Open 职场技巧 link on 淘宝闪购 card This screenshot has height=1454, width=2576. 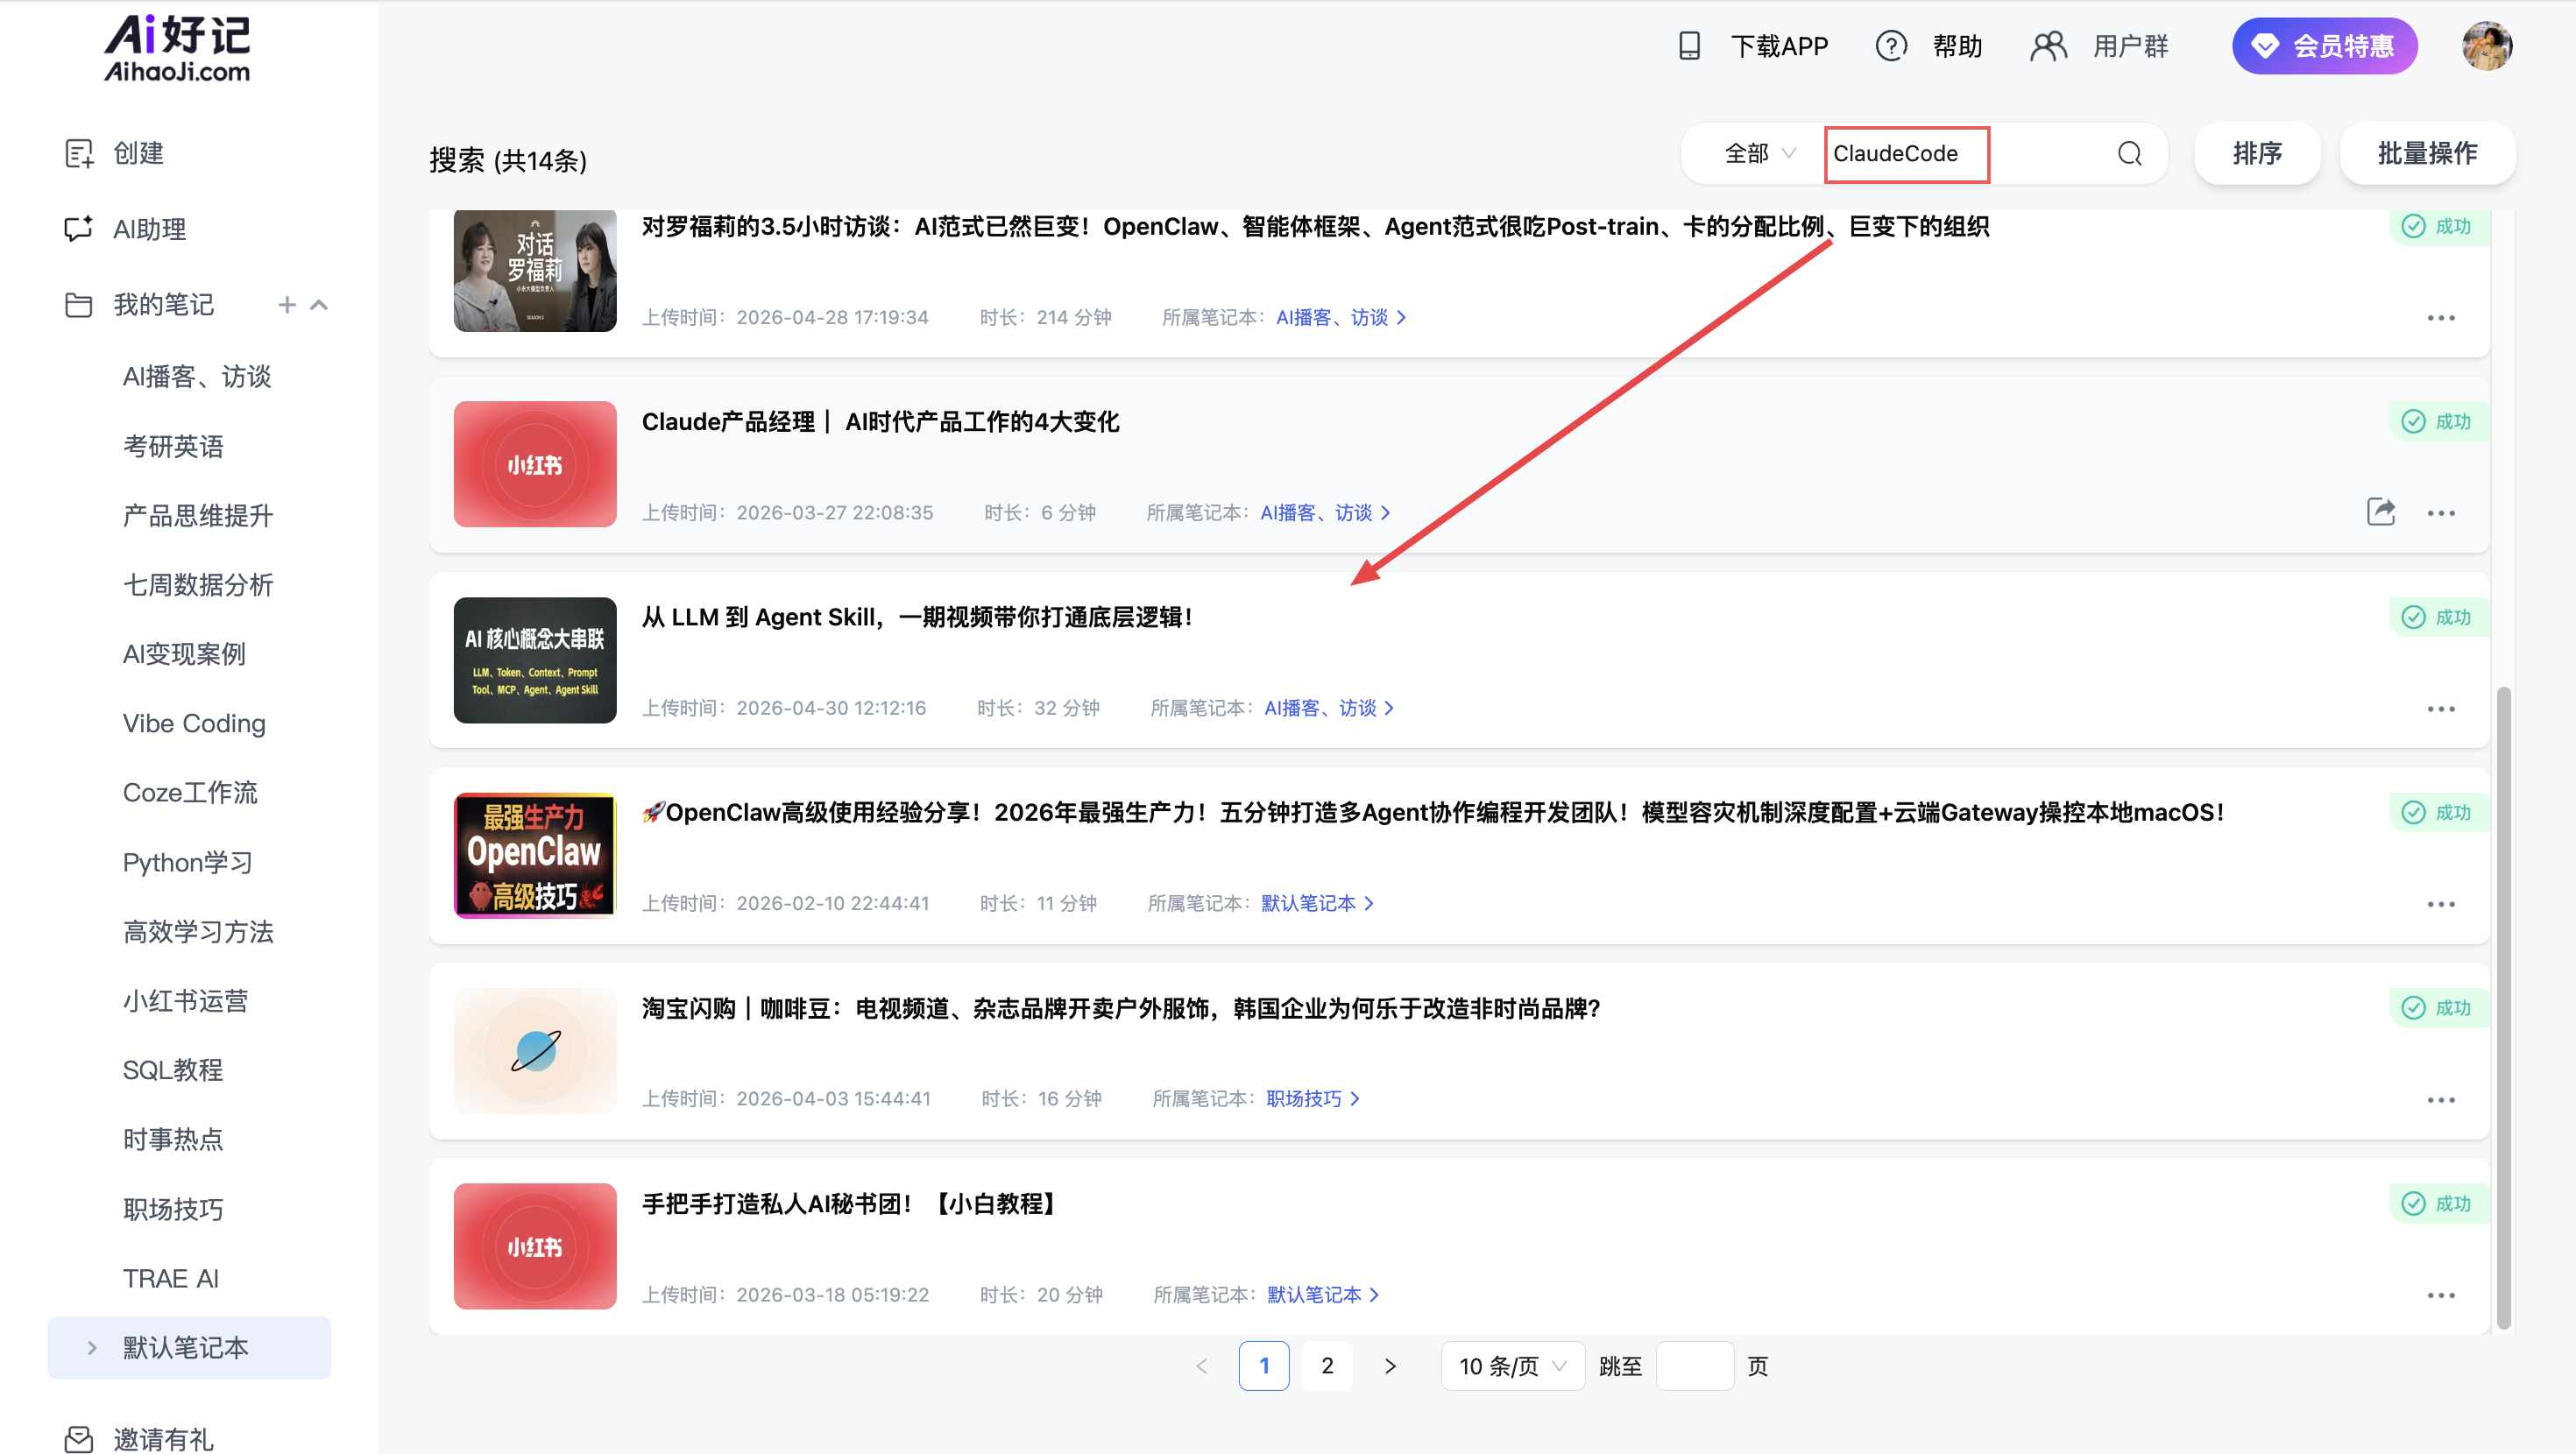click(1313, 1099)
